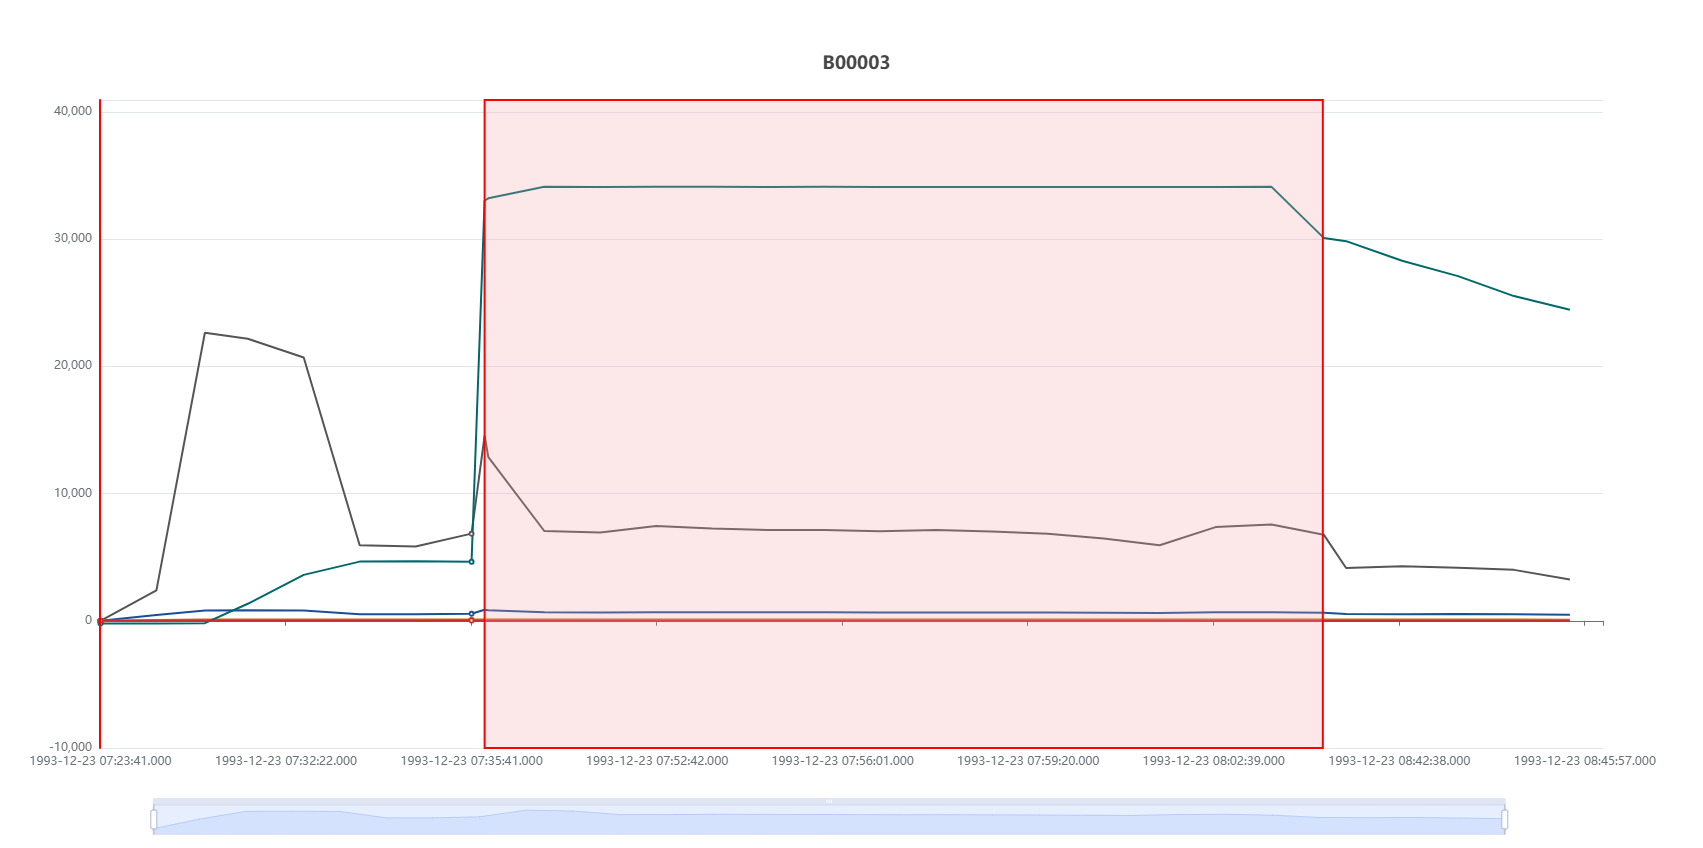1703x848 pixels.
Task: Click the y-axis label 40,000
Action: [x=72, y=111]
